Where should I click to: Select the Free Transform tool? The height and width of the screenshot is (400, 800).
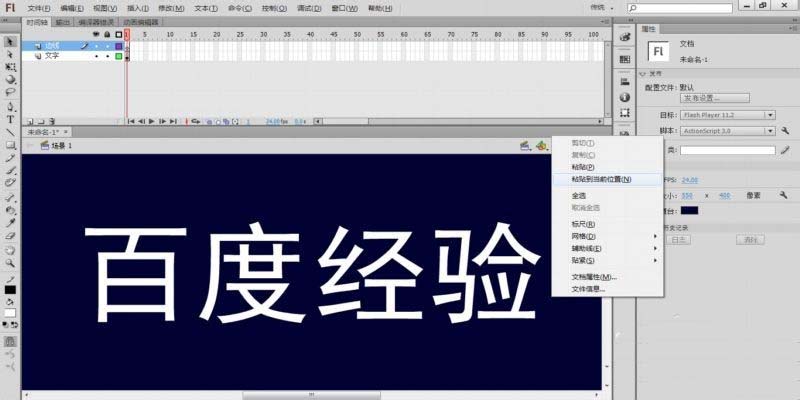(x=10, y=67)
